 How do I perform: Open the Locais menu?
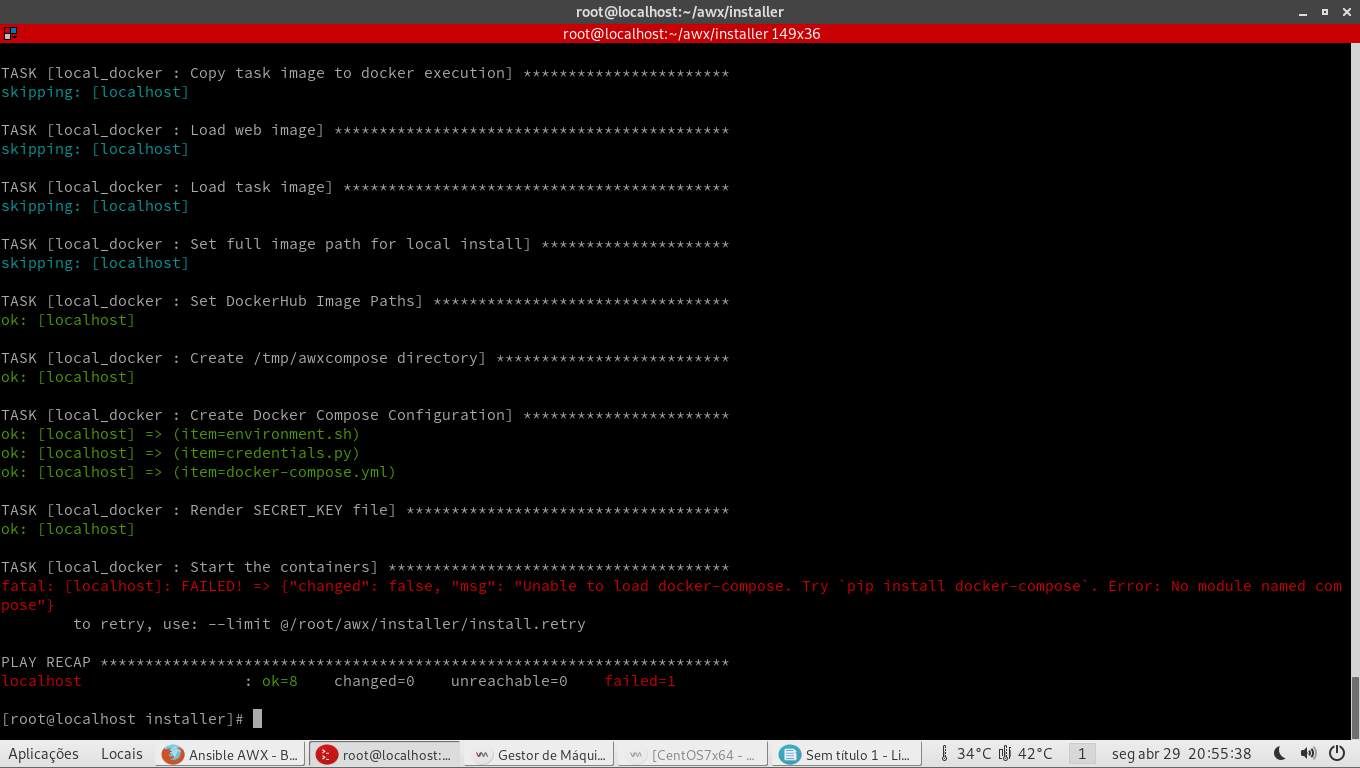click(x=122, y=754)
